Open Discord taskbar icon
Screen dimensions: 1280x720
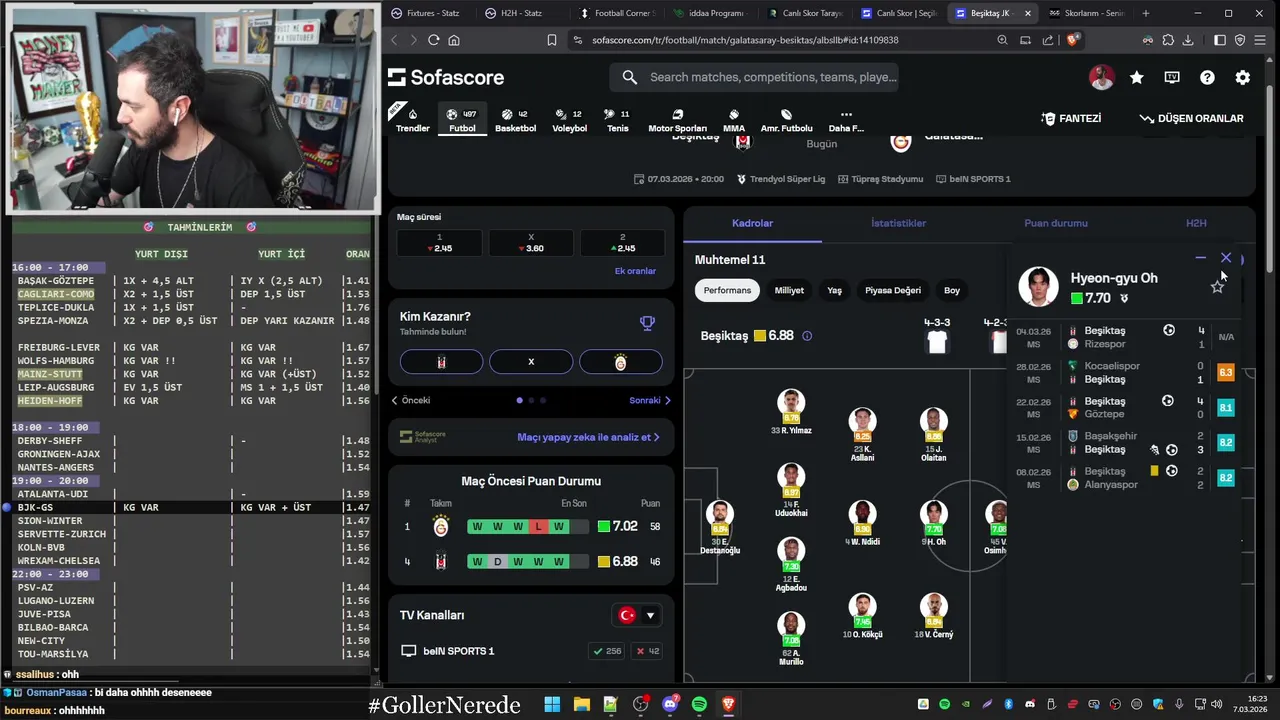click(669, 704)
